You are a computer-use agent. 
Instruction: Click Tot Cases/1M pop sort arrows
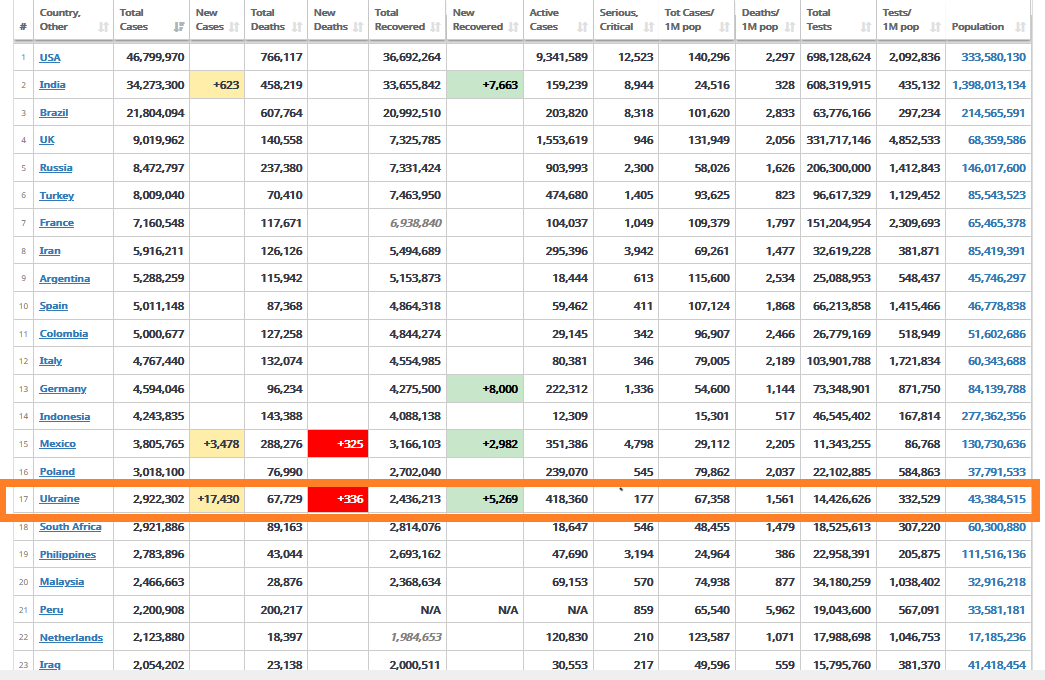coord(725,27)
